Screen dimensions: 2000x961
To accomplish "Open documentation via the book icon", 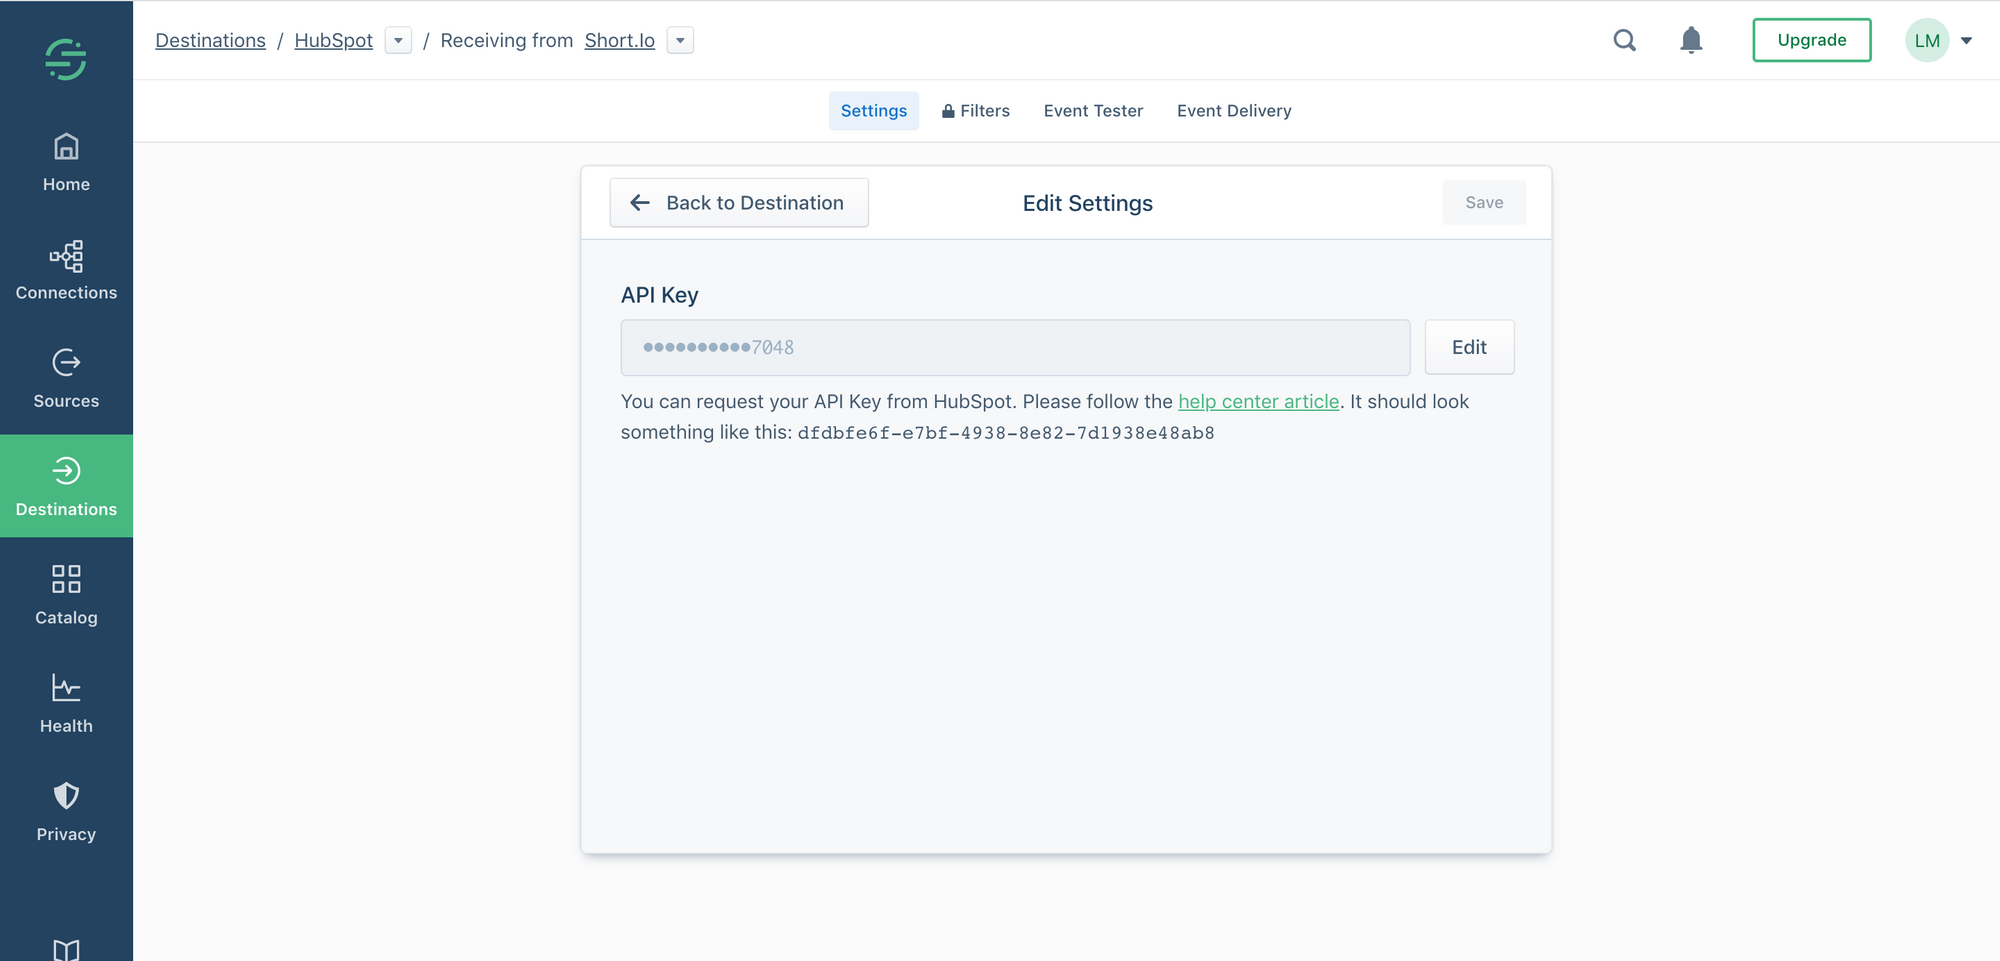I will pos(66,947).
